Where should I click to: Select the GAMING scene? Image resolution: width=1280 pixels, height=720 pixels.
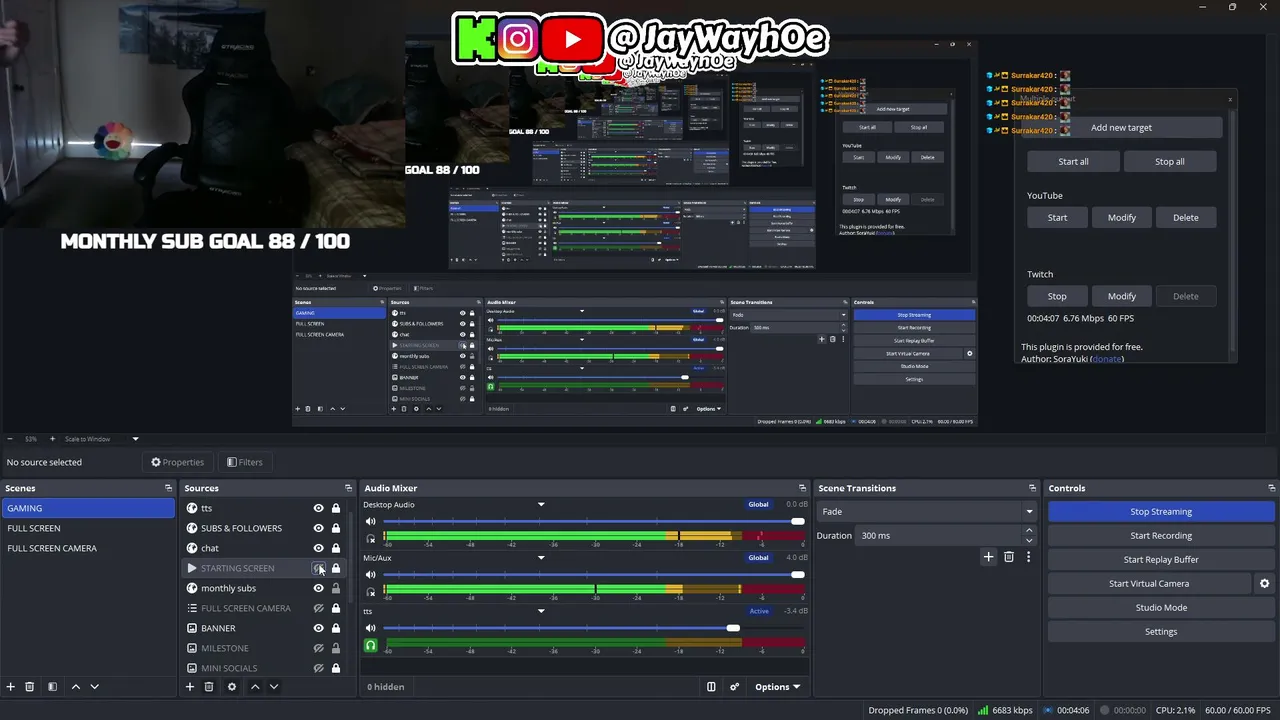[88, 508]
